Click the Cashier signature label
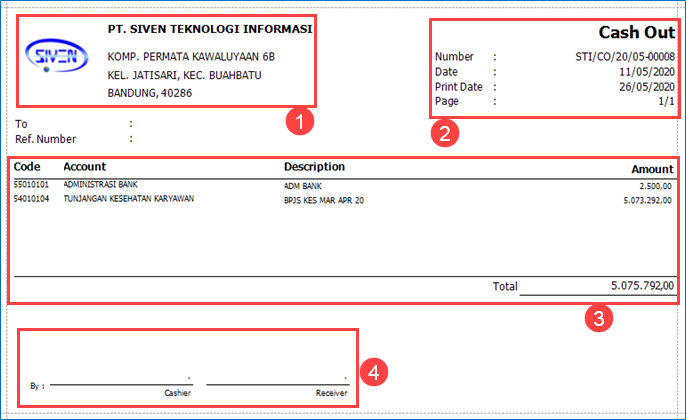The image size is (686, 420). pyautogui.click(x=178, y=393)
